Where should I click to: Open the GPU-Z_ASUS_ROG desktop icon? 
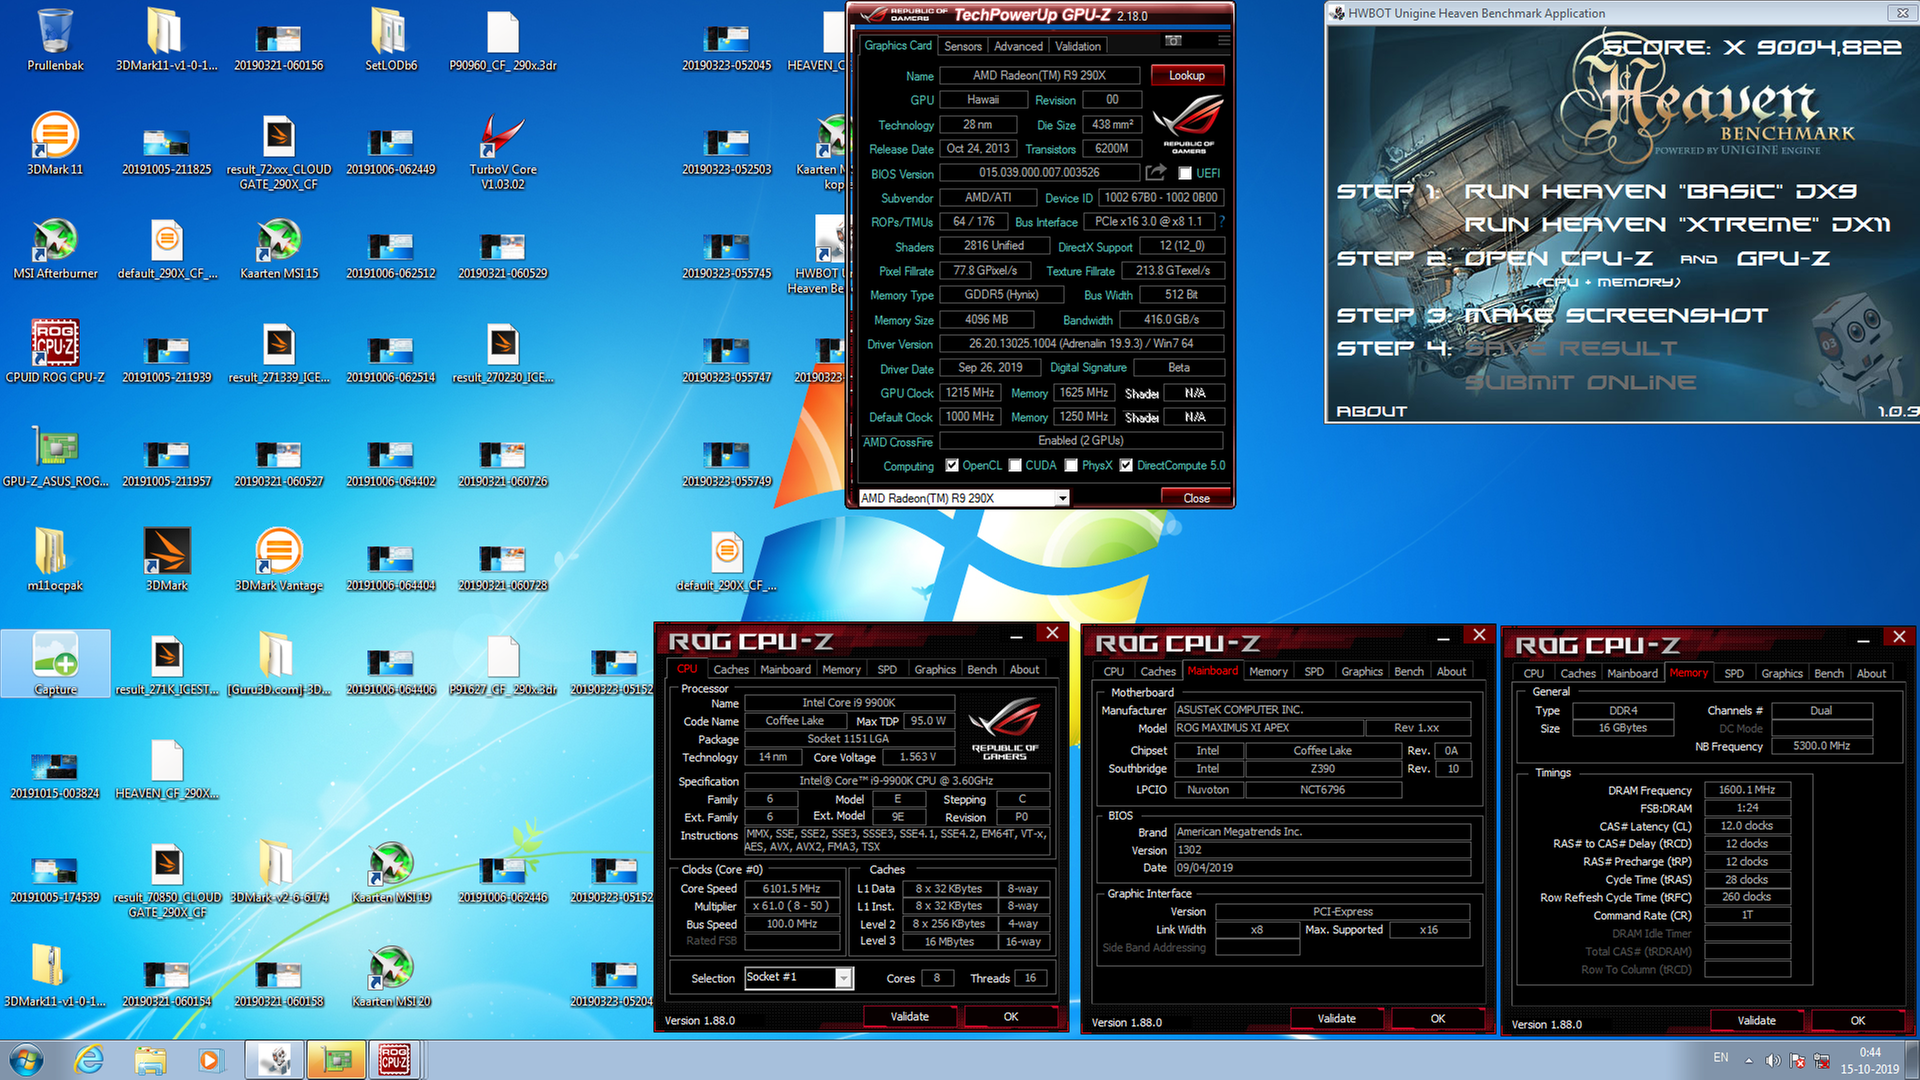(55, 456)
